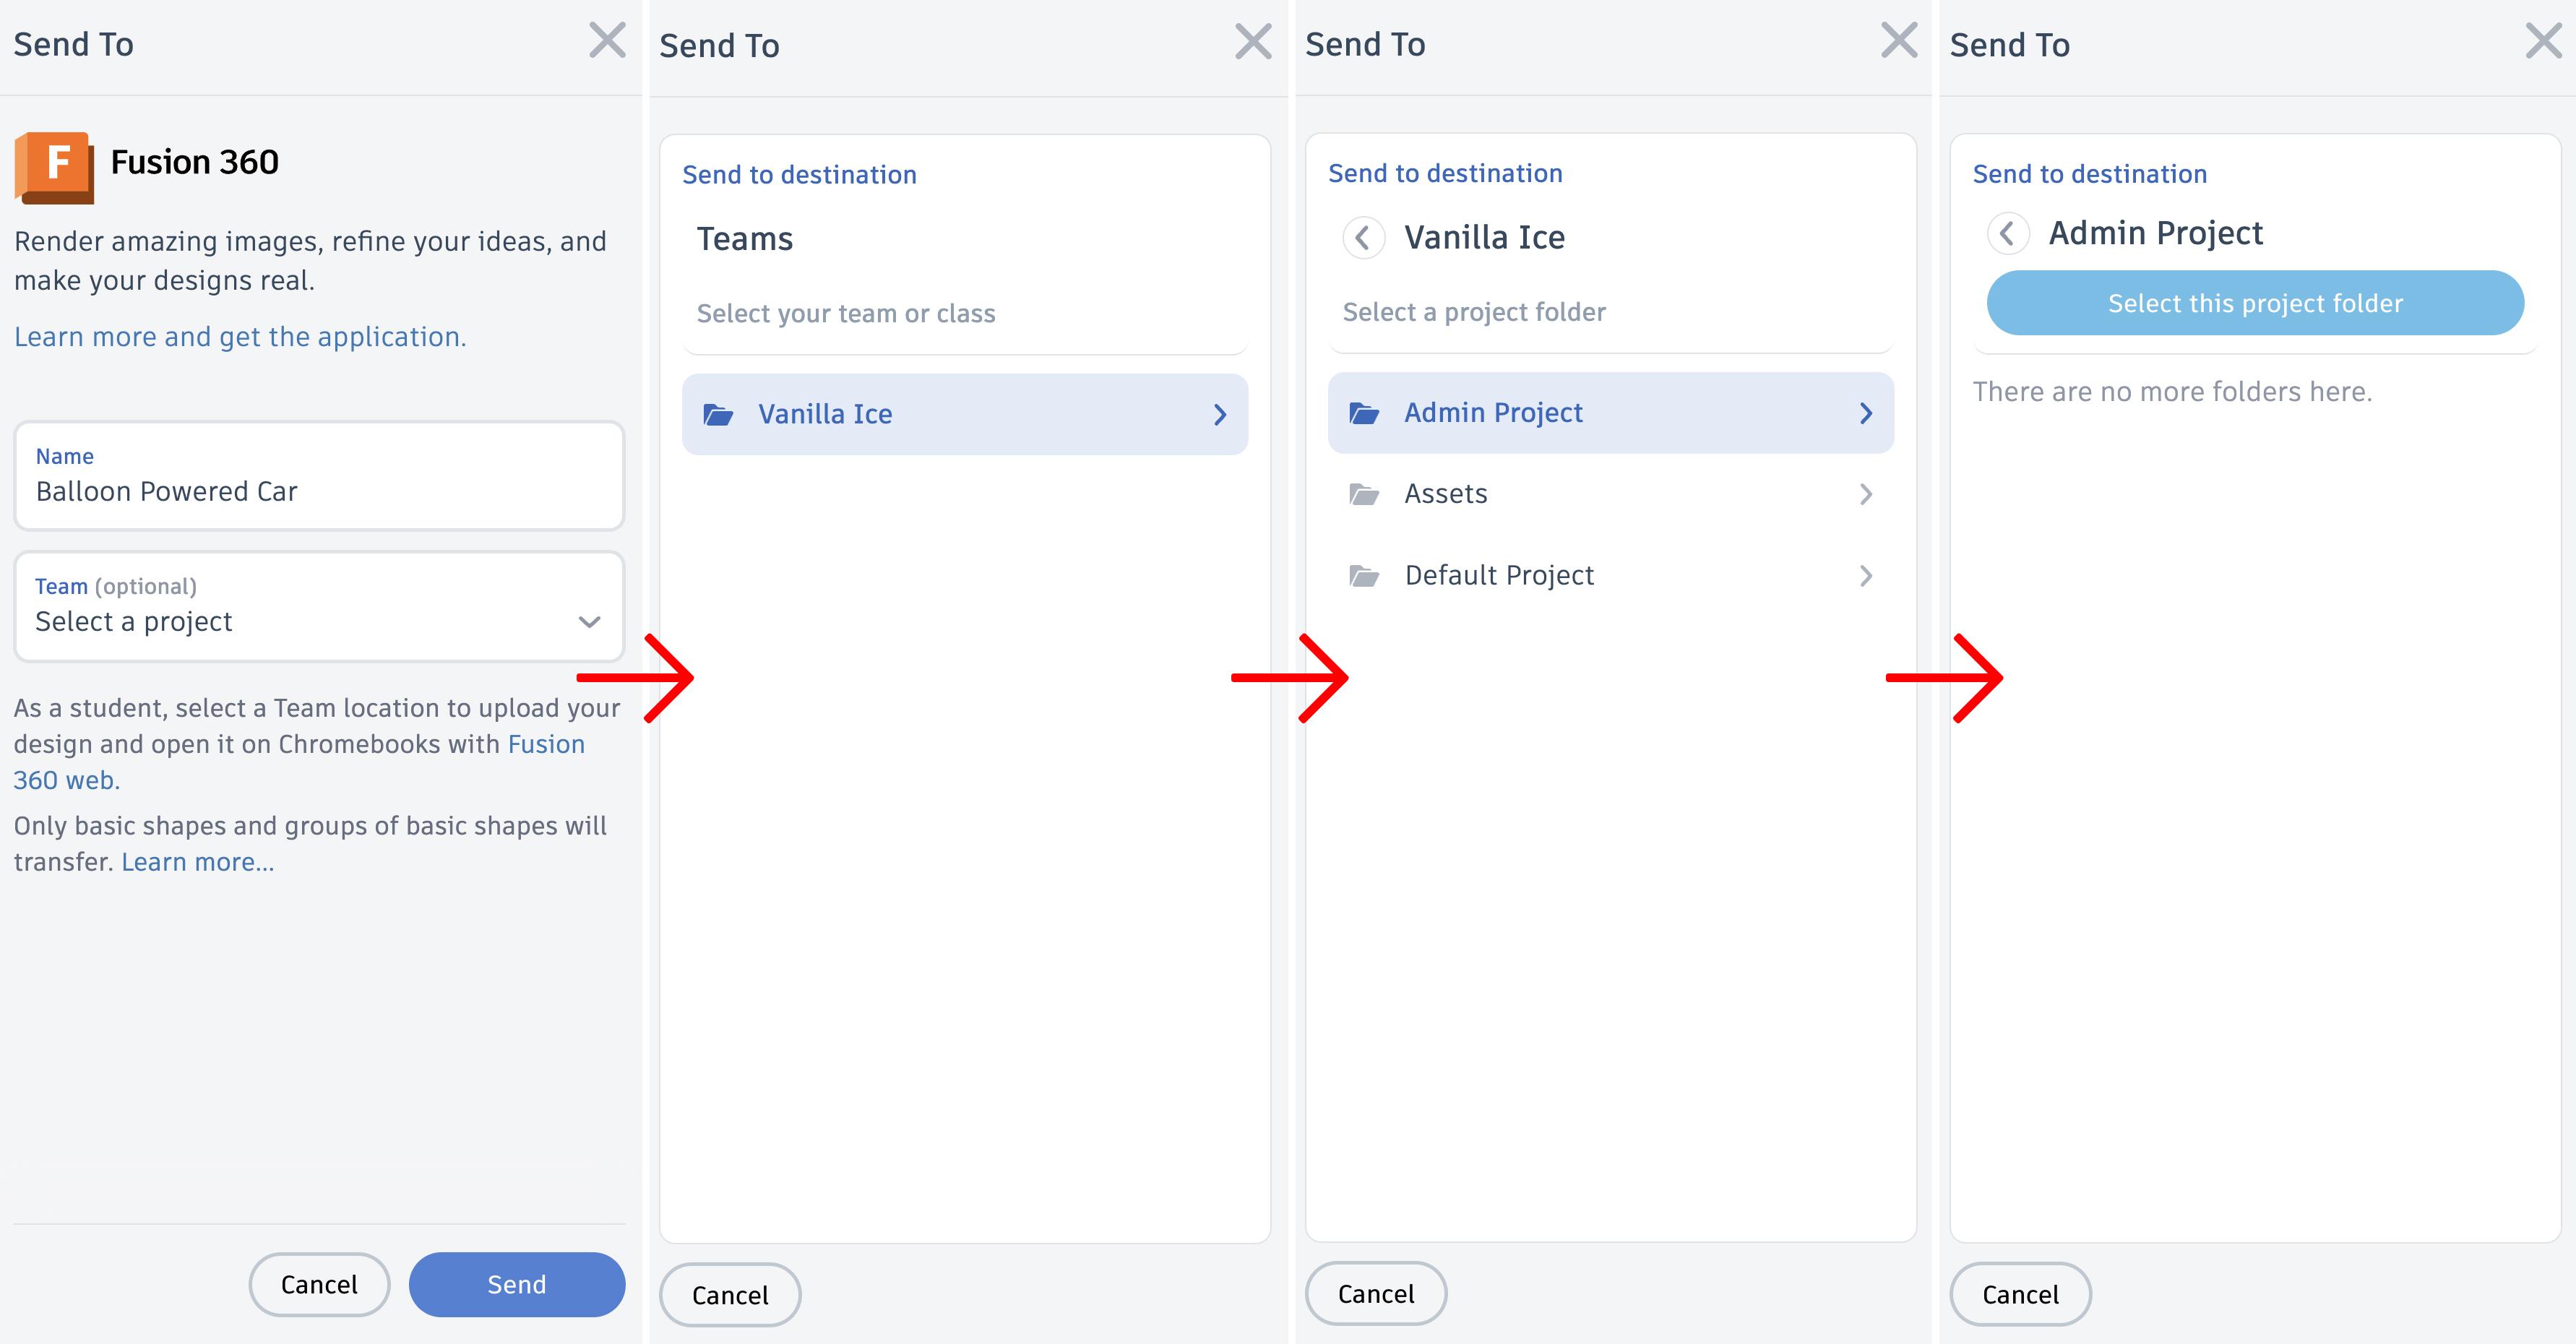
Task: Click the Vanilla Ice folder icon
Action: 718,414
